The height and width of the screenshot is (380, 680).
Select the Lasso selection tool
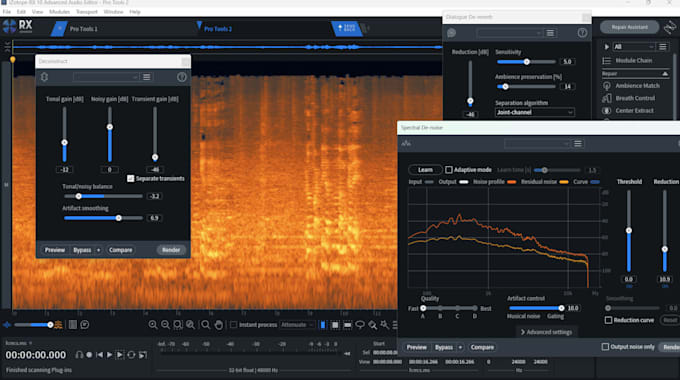(360, 324)
